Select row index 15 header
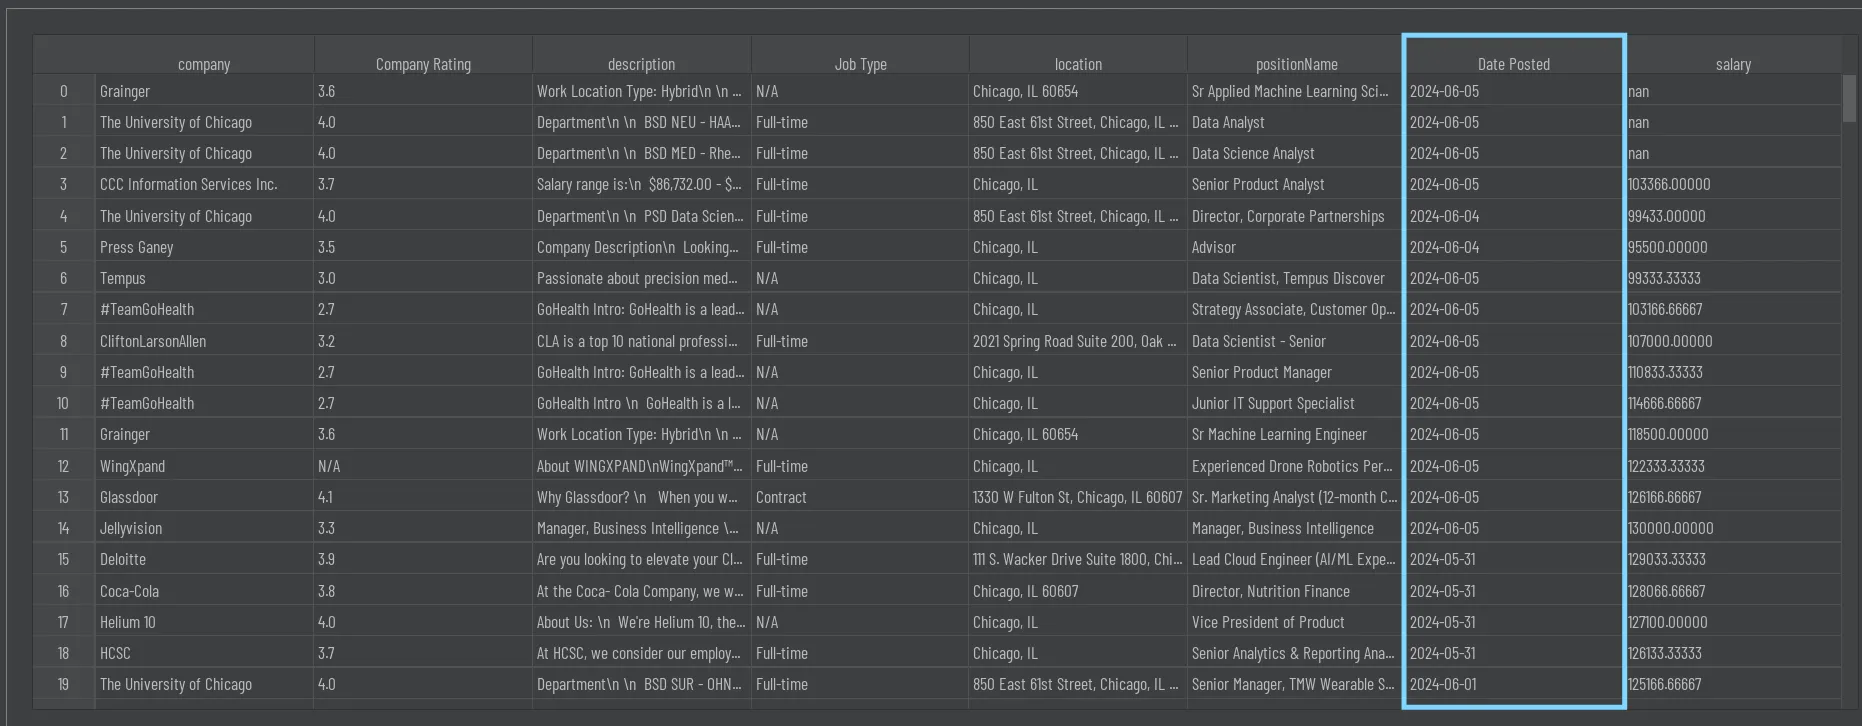Screen dimensions: 1862x726 [63, 560]
